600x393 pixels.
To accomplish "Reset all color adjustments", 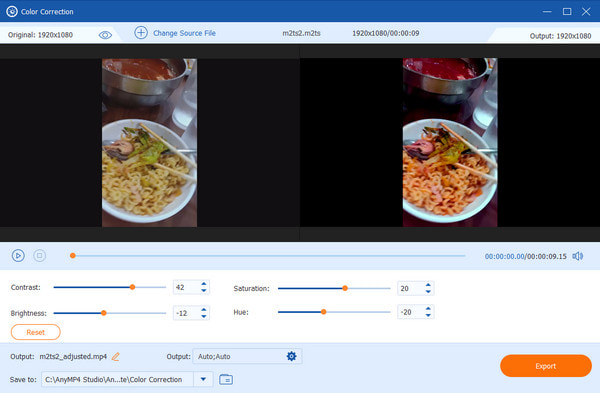I will [x=36, y=332].
